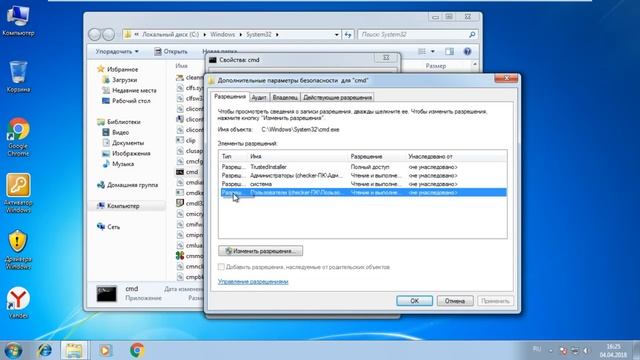Switch to the Действующие разрешения tab

coord(338,98)
